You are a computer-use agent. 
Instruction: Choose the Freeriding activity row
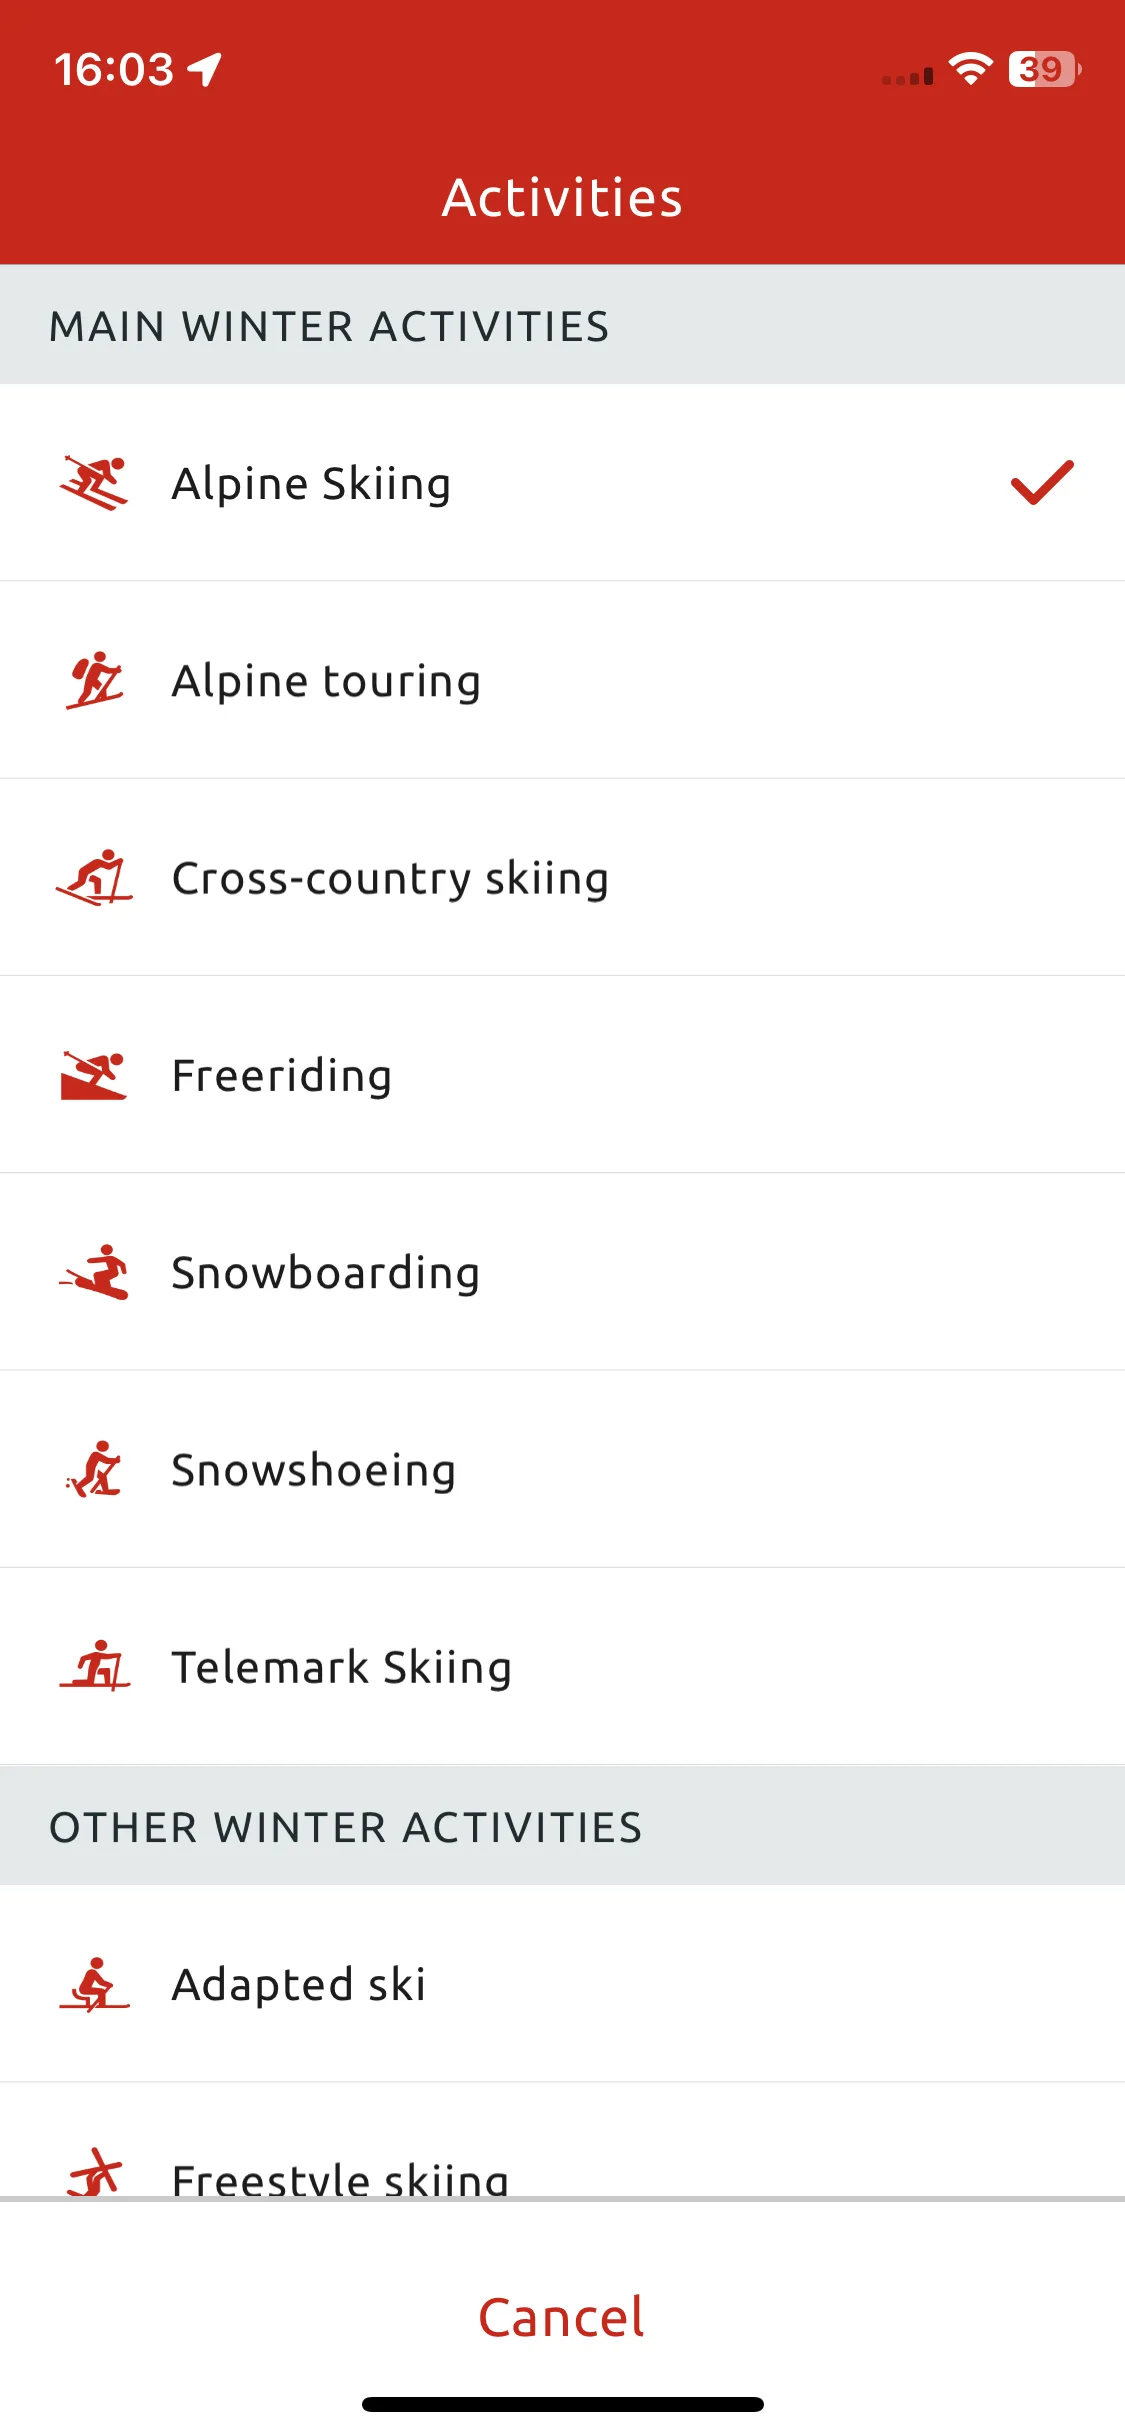point(562,1075)
